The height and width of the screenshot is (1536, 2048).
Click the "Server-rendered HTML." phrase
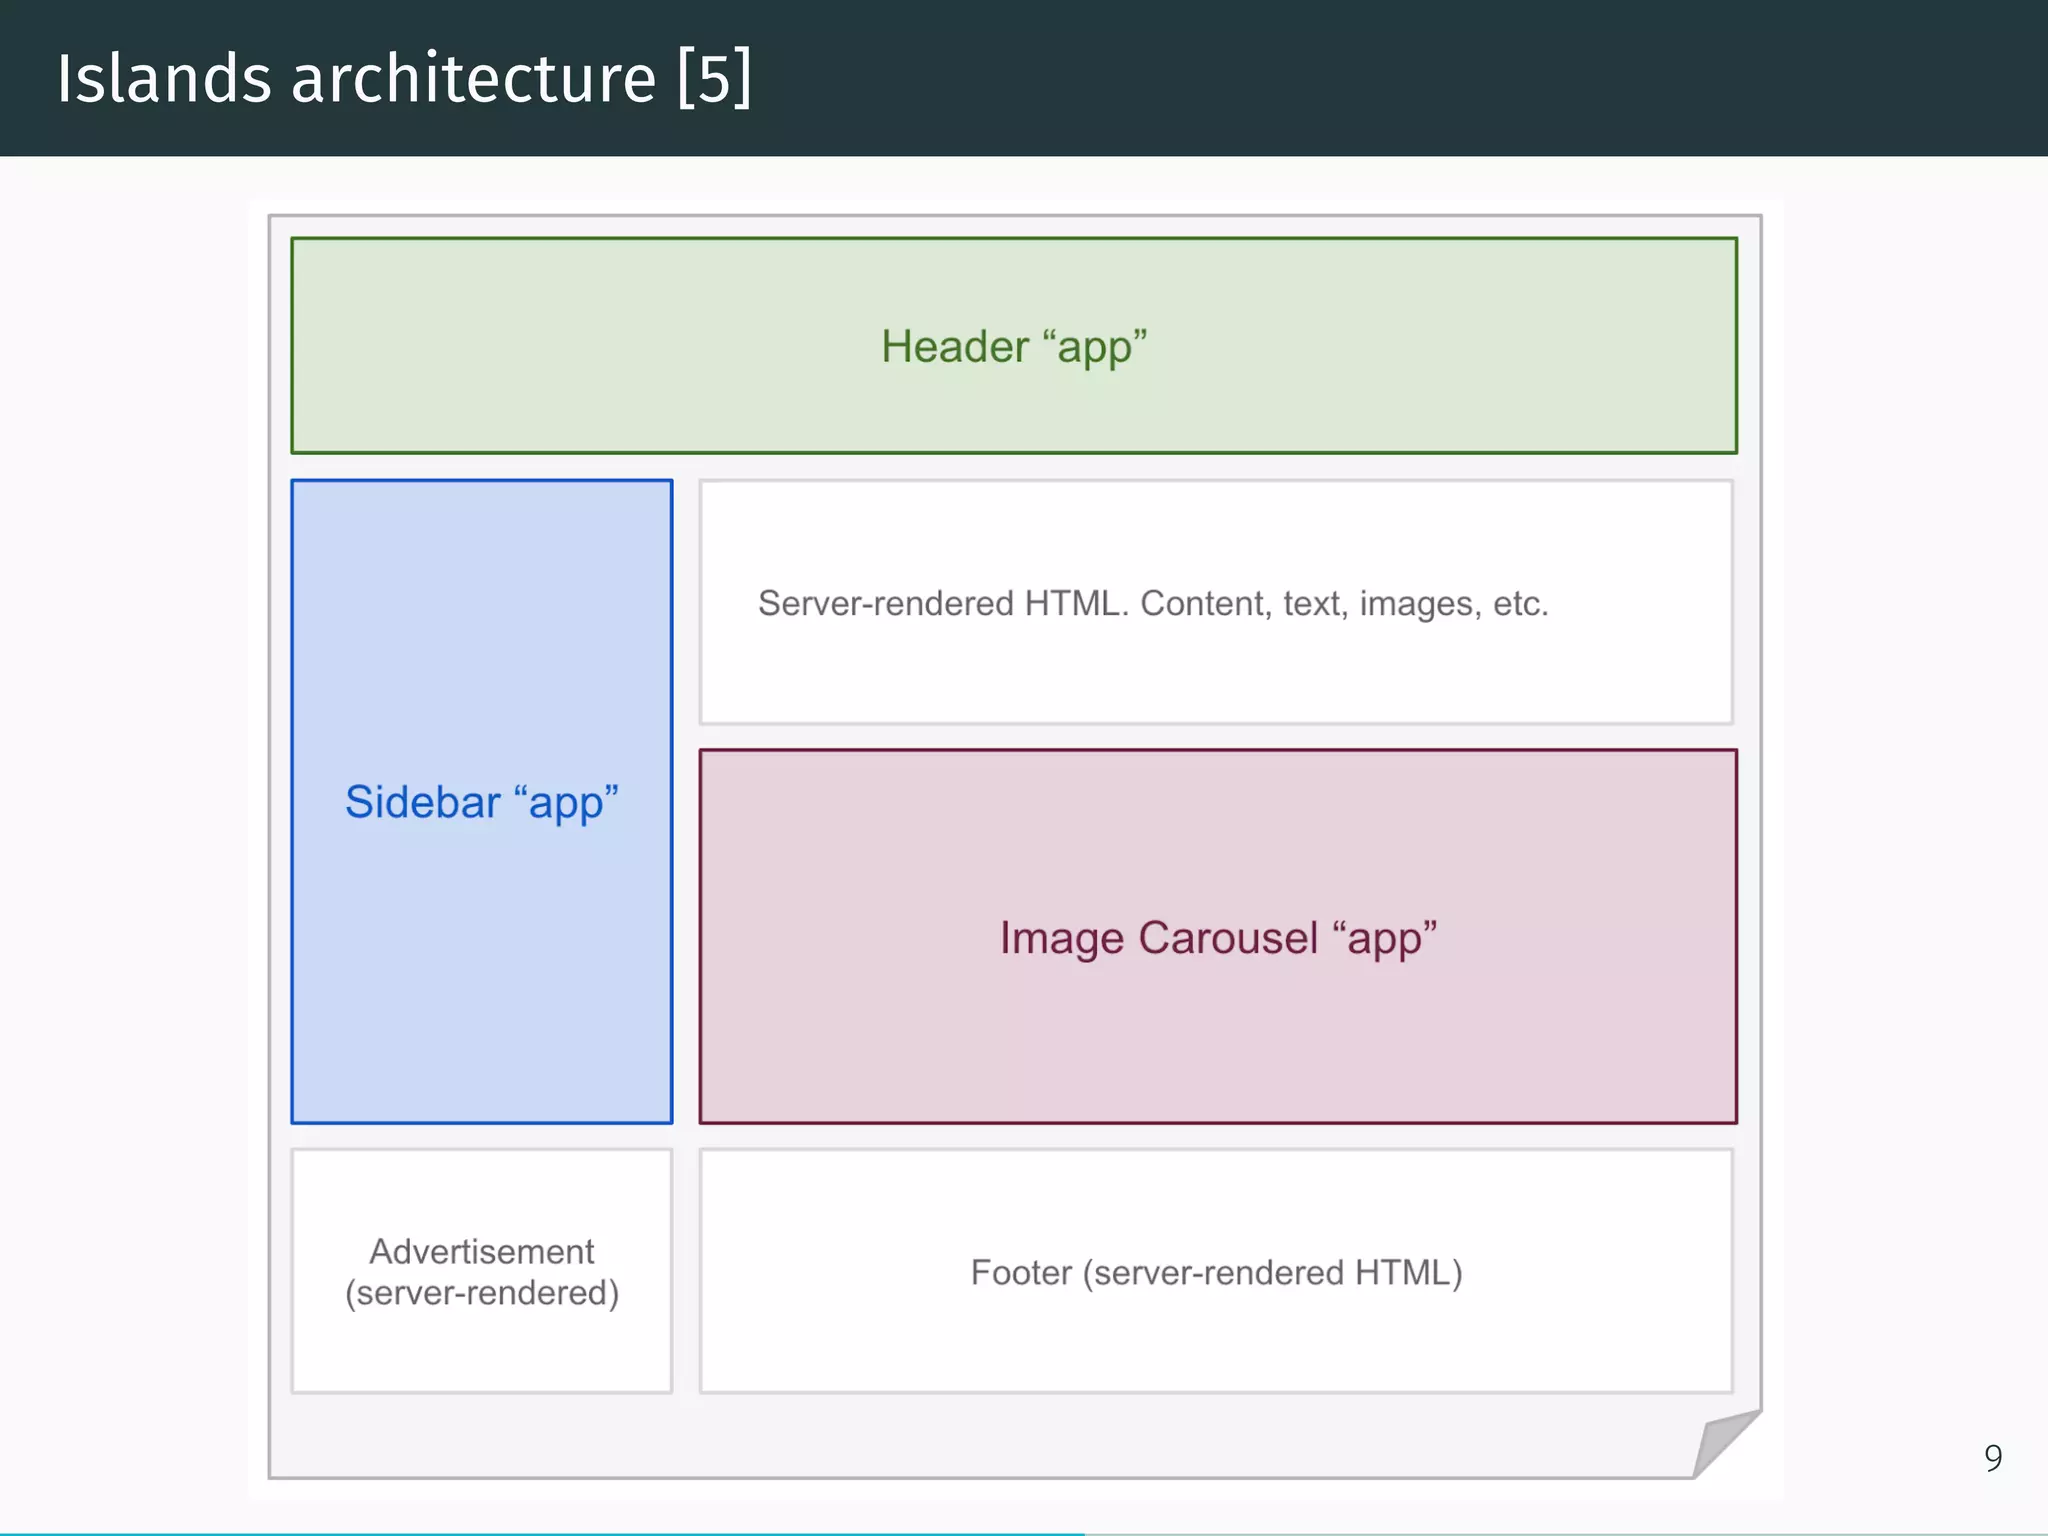[942, 604]
